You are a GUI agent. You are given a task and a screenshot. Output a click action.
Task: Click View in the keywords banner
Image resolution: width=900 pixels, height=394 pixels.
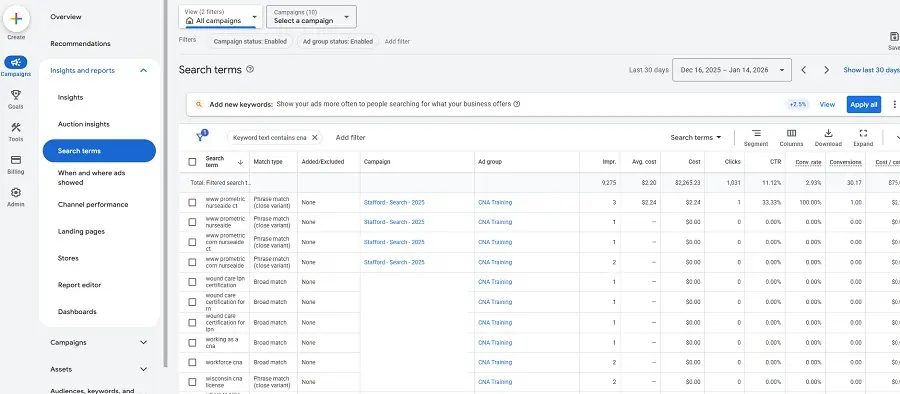click(x=827, y=105)
